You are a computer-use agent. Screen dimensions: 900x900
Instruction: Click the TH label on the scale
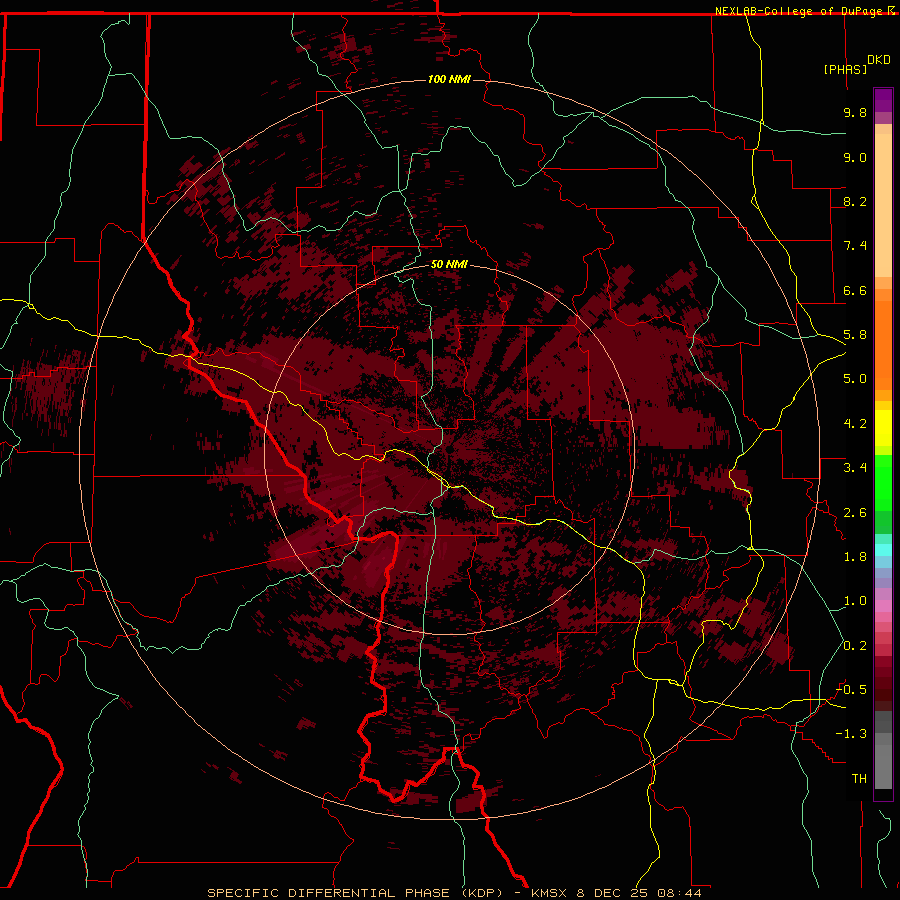click(x=859, y=779)
